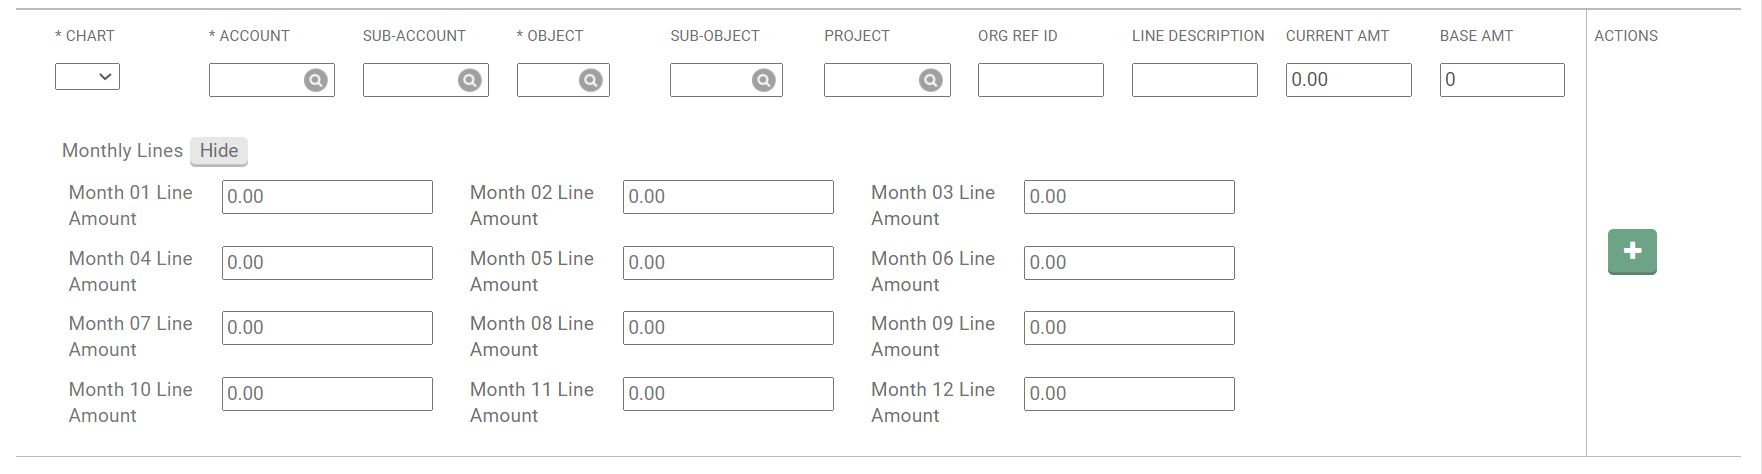Viewport: 1762px width, 474px height.
Task: Select the Line Description field
Action: 1195,80
